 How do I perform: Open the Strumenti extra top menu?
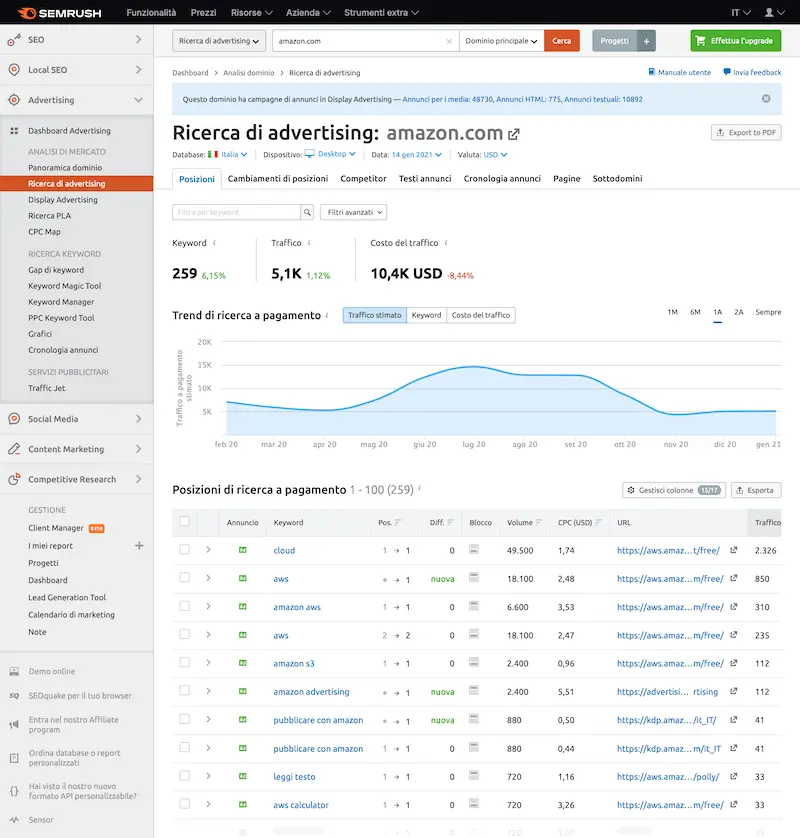382,12
